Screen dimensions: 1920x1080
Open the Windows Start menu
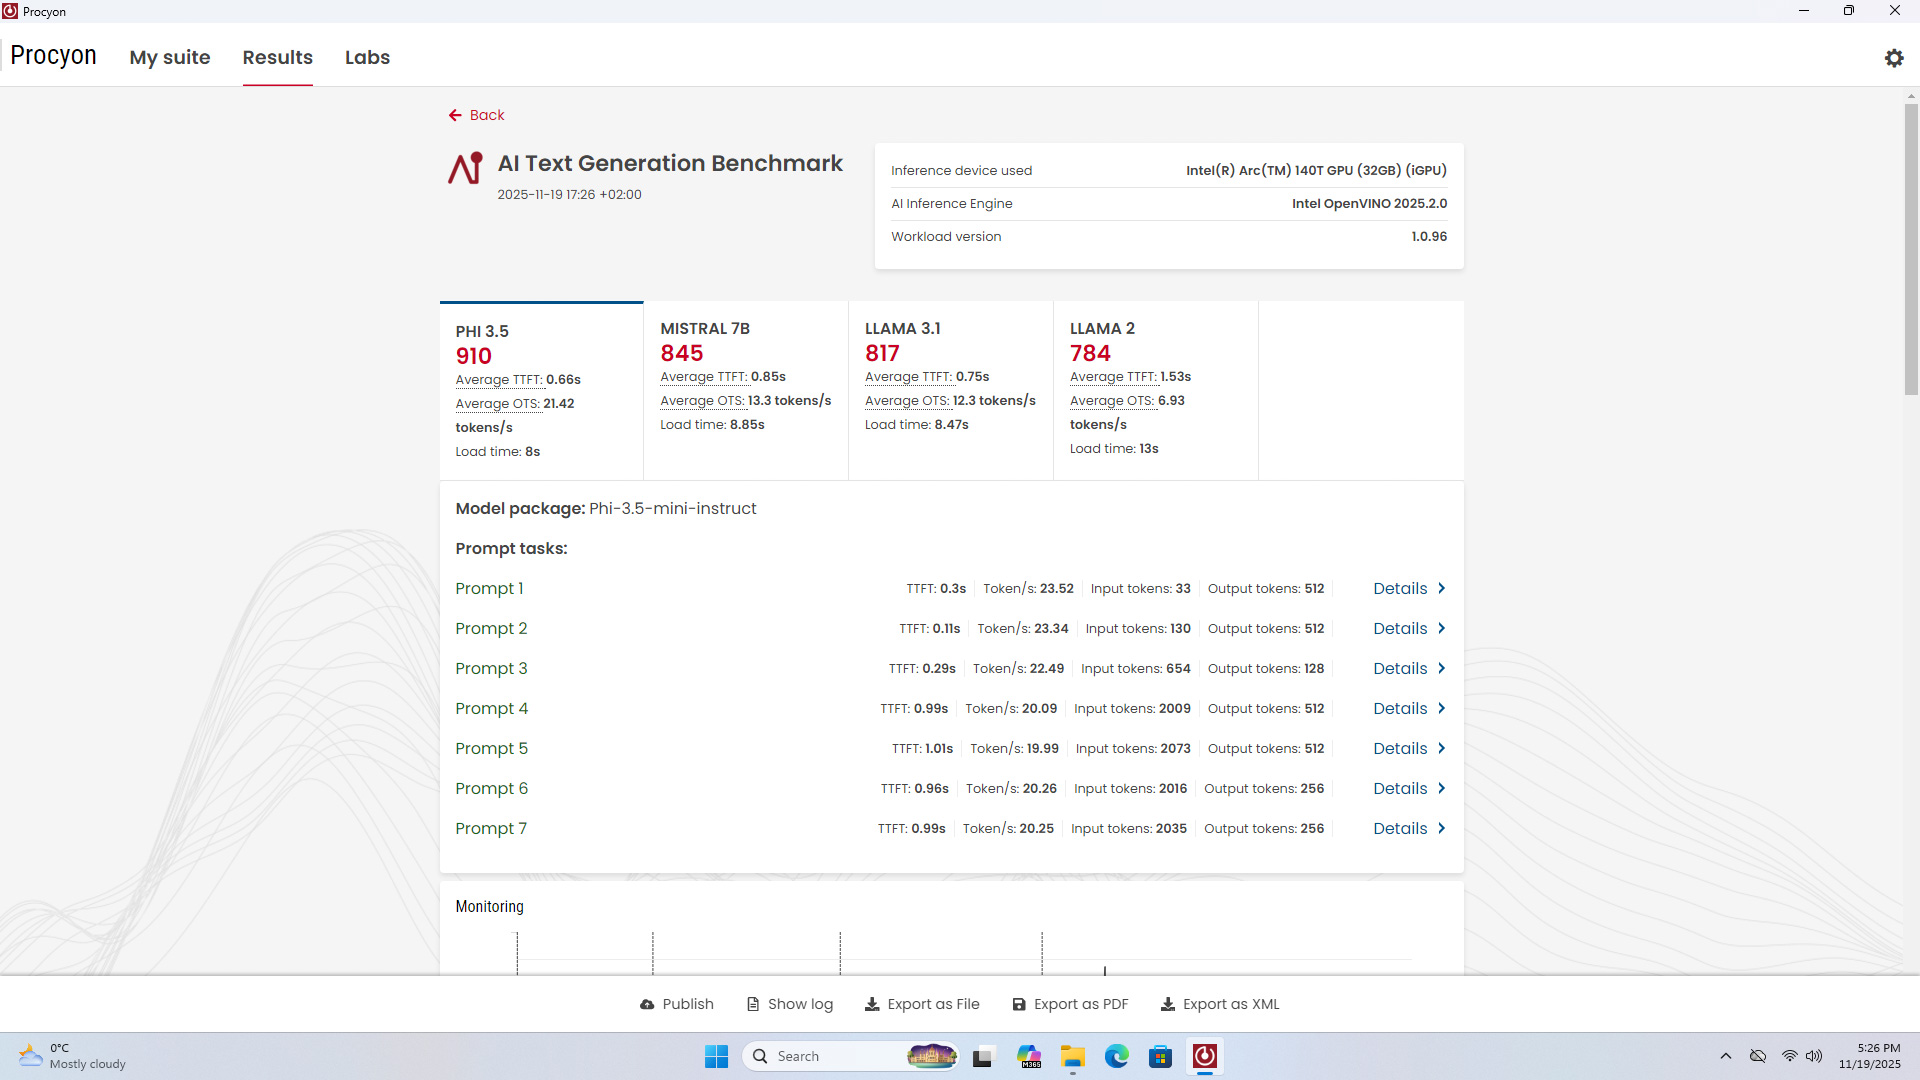(x=716, y=1056)
